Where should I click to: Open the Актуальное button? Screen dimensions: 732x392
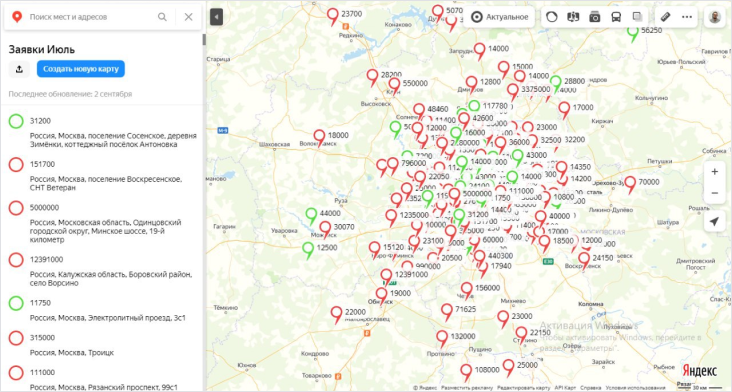coord(500,17)
